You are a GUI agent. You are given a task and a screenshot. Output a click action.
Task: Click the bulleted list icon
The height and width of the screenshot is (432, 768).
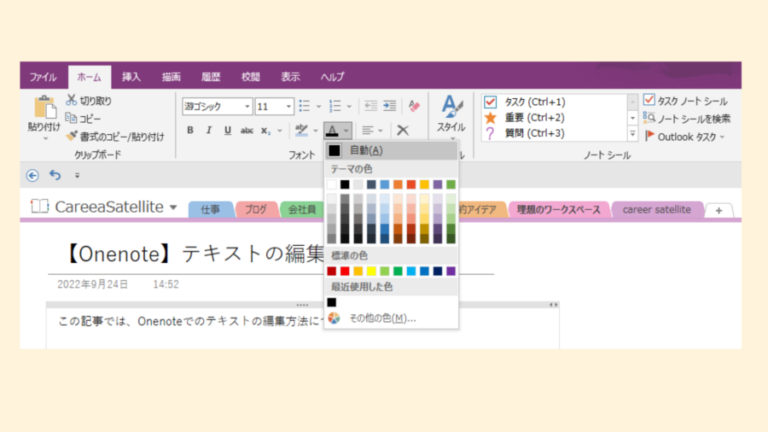304,106
